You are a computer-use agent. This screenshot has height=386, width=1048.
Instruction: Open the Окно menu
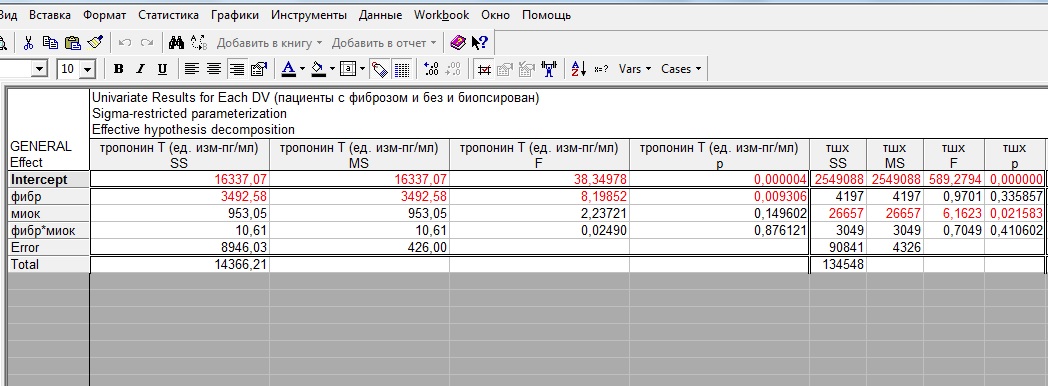click(x=495, y=15)
